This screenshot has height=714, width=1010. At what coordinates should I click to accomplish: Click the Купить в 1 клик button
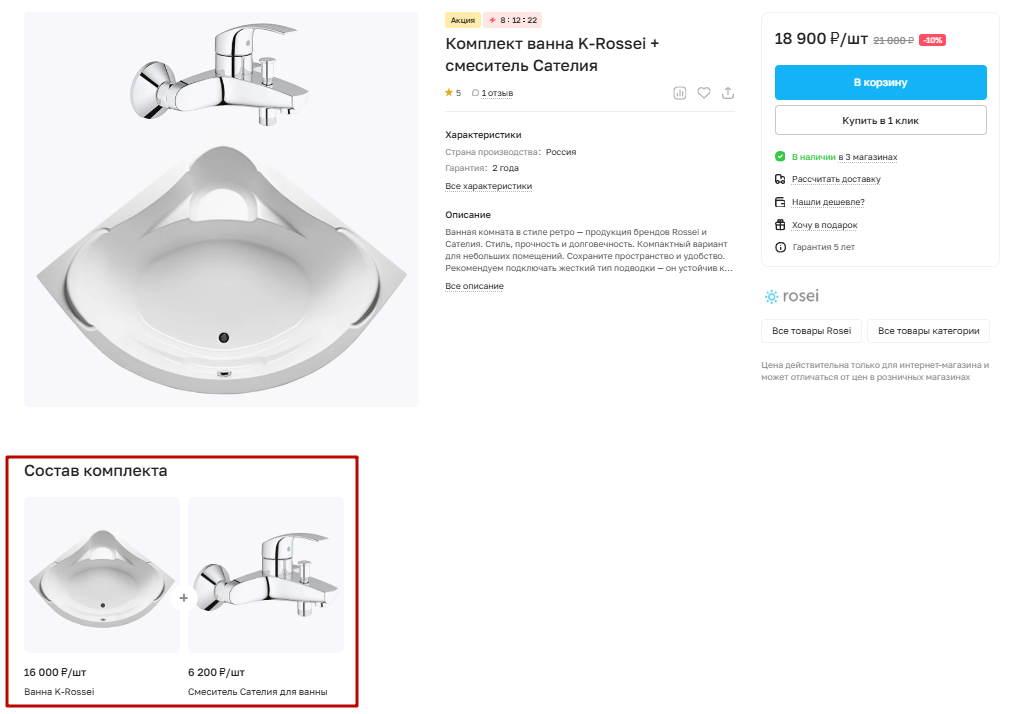coord(881,121)
